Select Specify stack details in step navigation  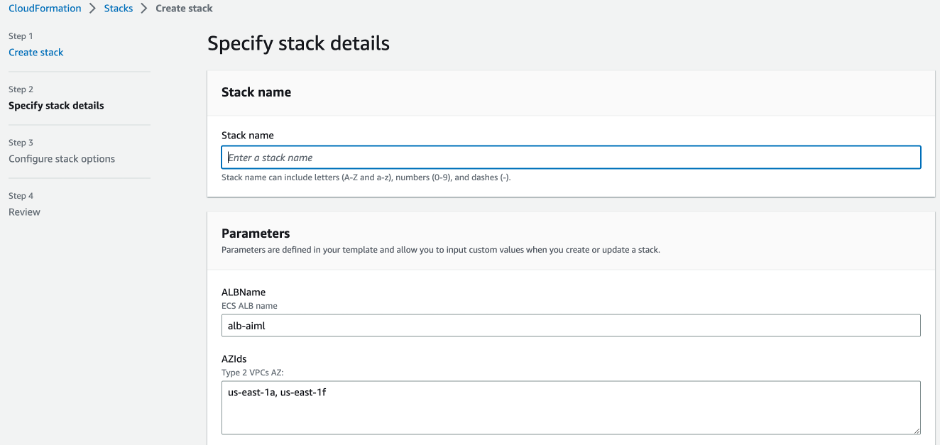point(56,105)
